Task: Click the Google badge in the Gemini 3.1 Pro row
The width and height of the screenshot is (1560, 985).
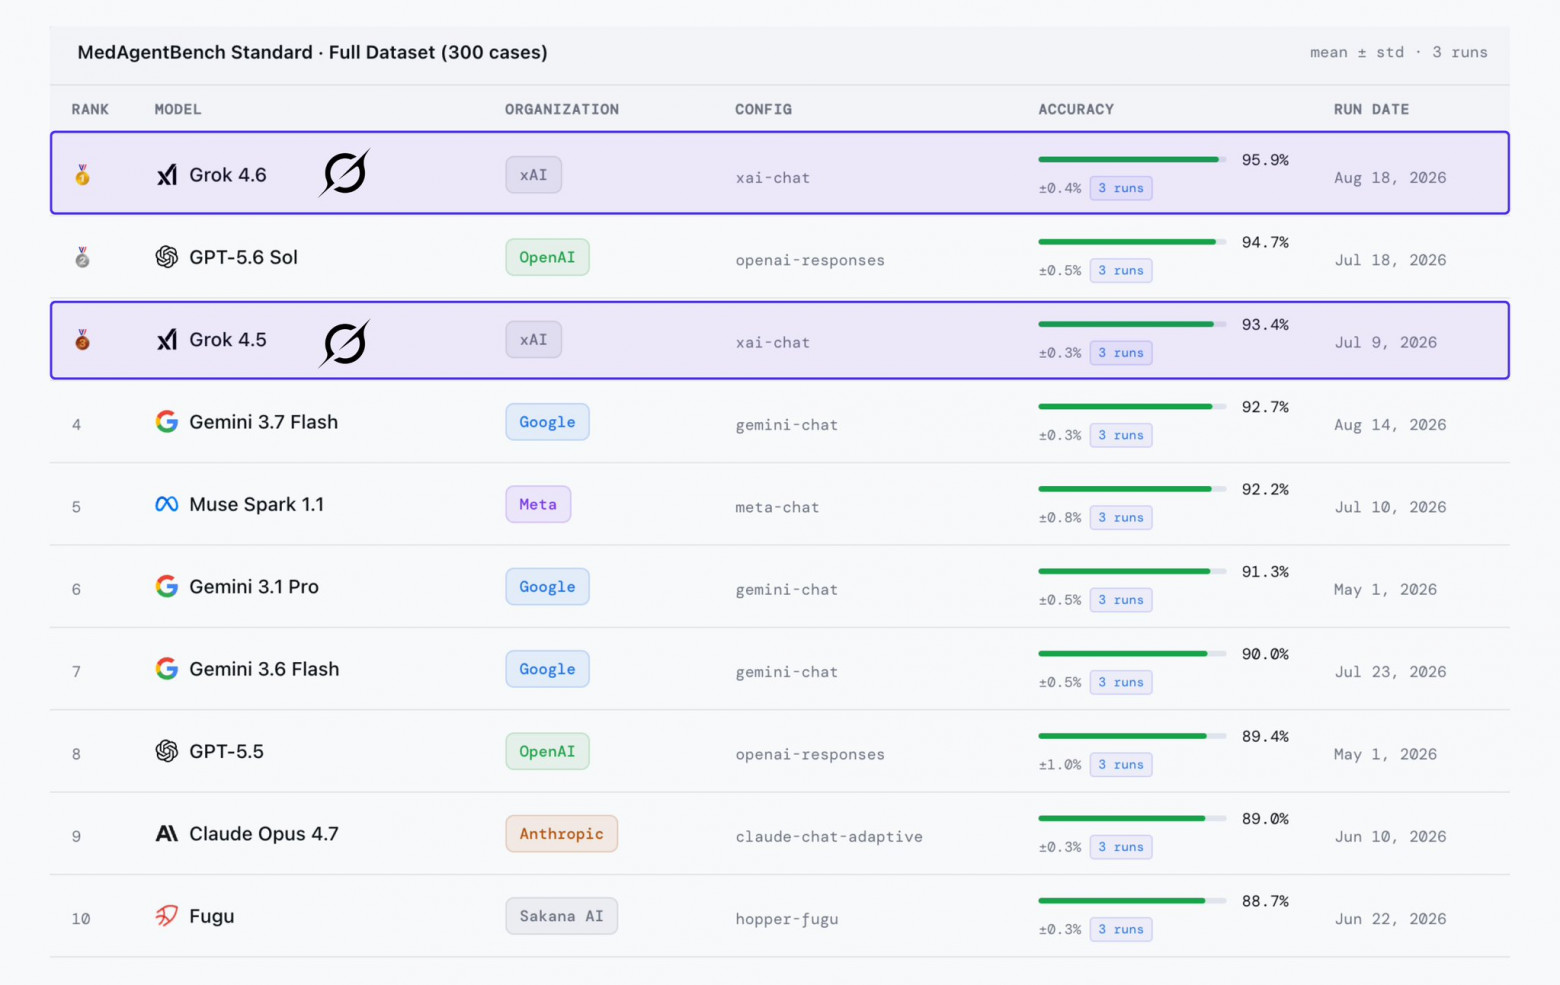Action: [547, 587]
